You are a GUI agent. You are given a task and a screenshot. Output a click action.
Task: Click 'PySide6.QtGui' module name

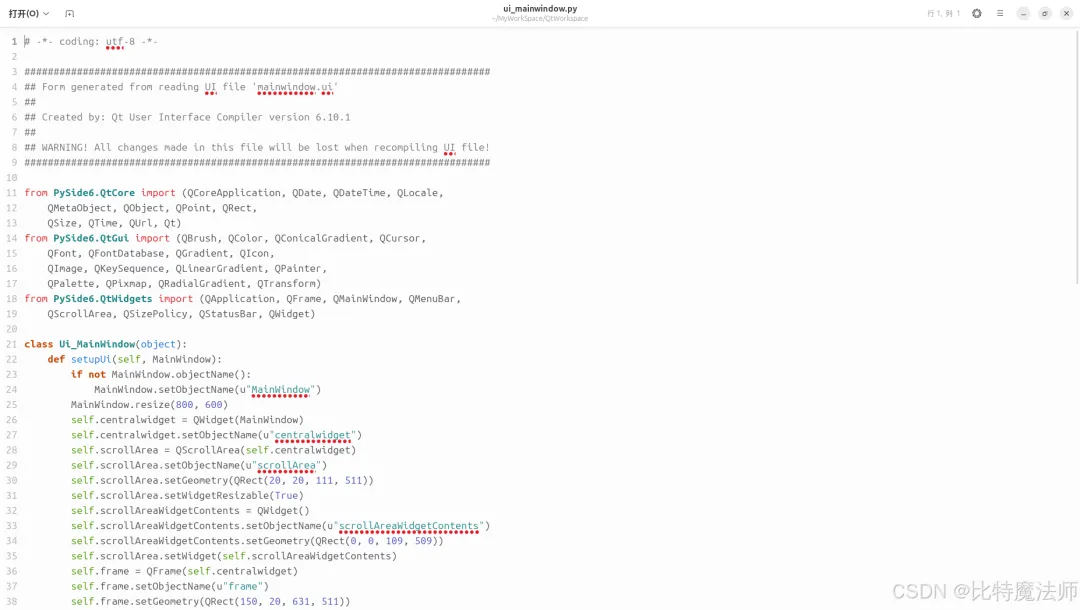91,238
